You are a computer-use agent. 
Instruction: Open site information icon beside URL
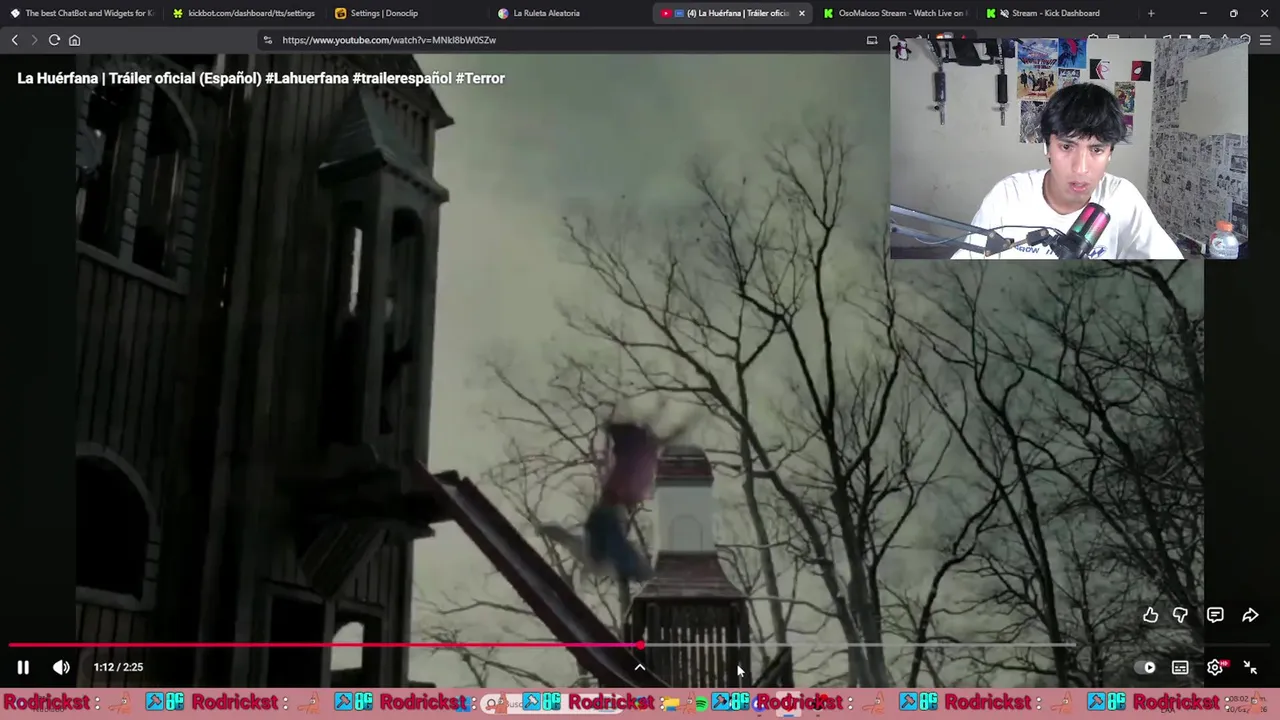(267, 40)
